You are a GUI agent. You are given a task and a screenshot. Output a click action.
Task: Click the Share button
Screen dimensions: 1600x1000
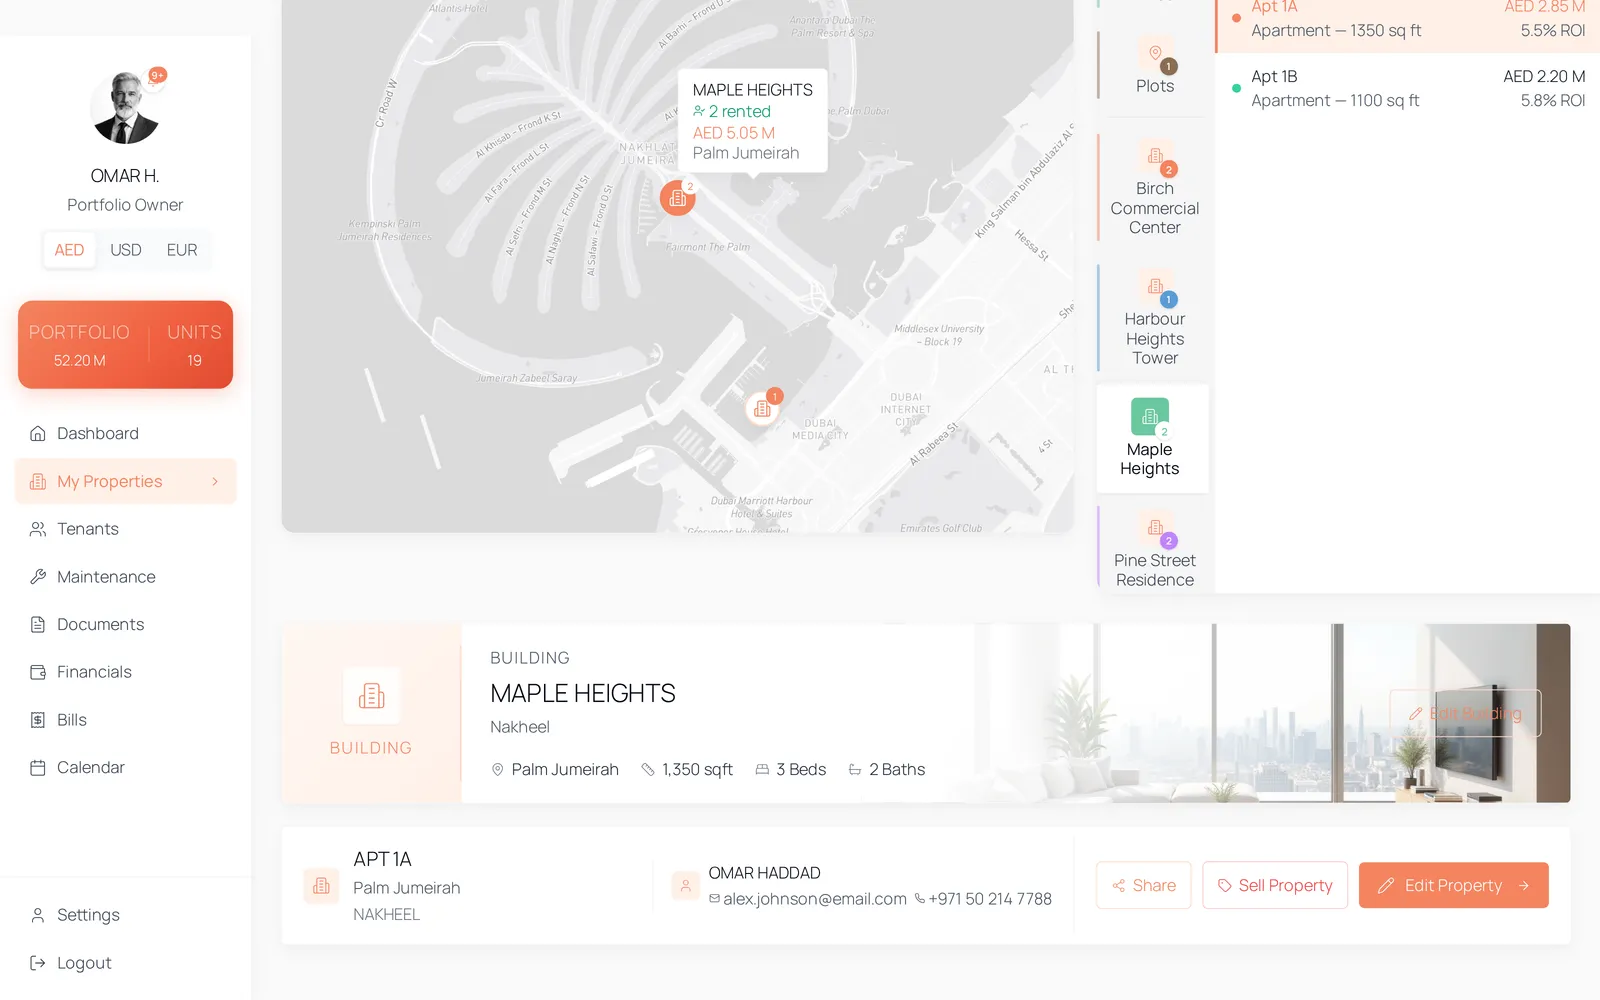tap(1144, 885)
